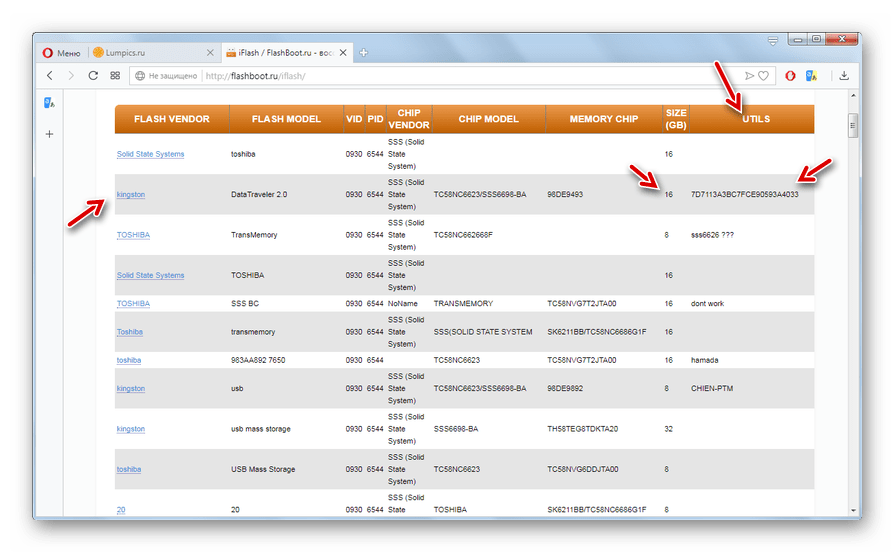The image size is (895, 553).
Task: Open the tab menu icon in title bar
Action: [773, 41]
